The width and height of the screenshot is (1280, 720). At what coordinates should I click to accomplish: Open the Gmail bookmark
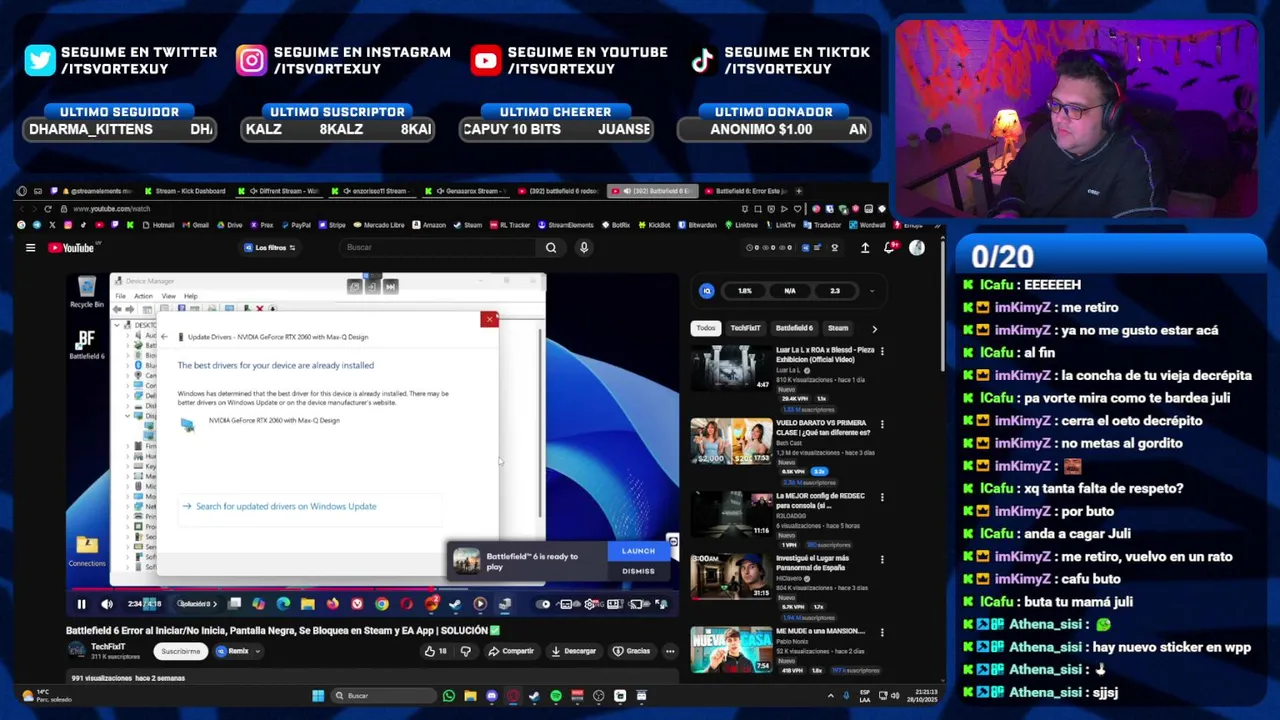(x=196, y=225)
